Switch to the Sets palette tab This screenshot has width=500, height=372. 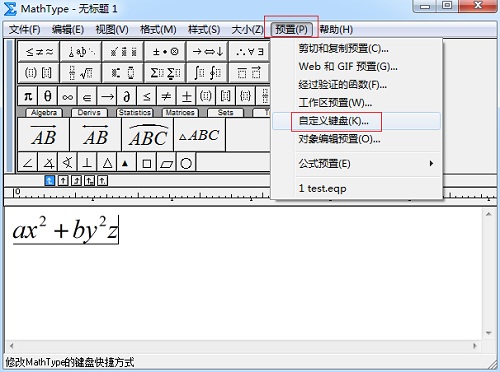click(225, 113)
